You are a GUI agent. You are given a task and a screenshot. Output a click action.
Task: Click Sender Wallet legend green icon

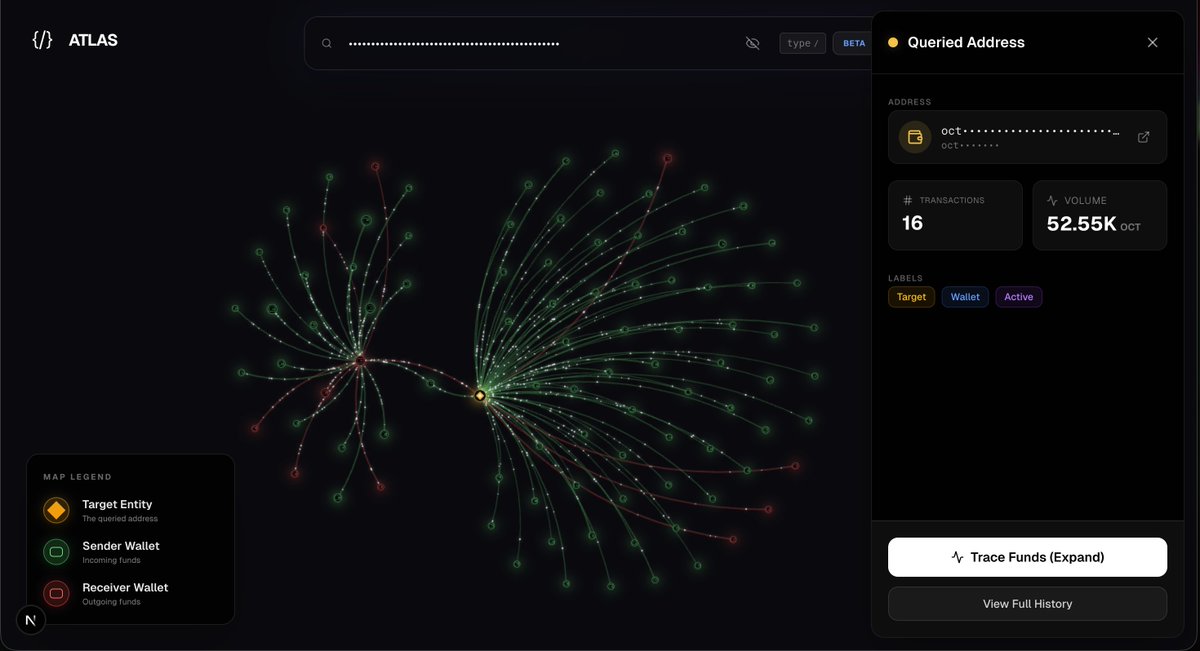(x=56, y=552)
